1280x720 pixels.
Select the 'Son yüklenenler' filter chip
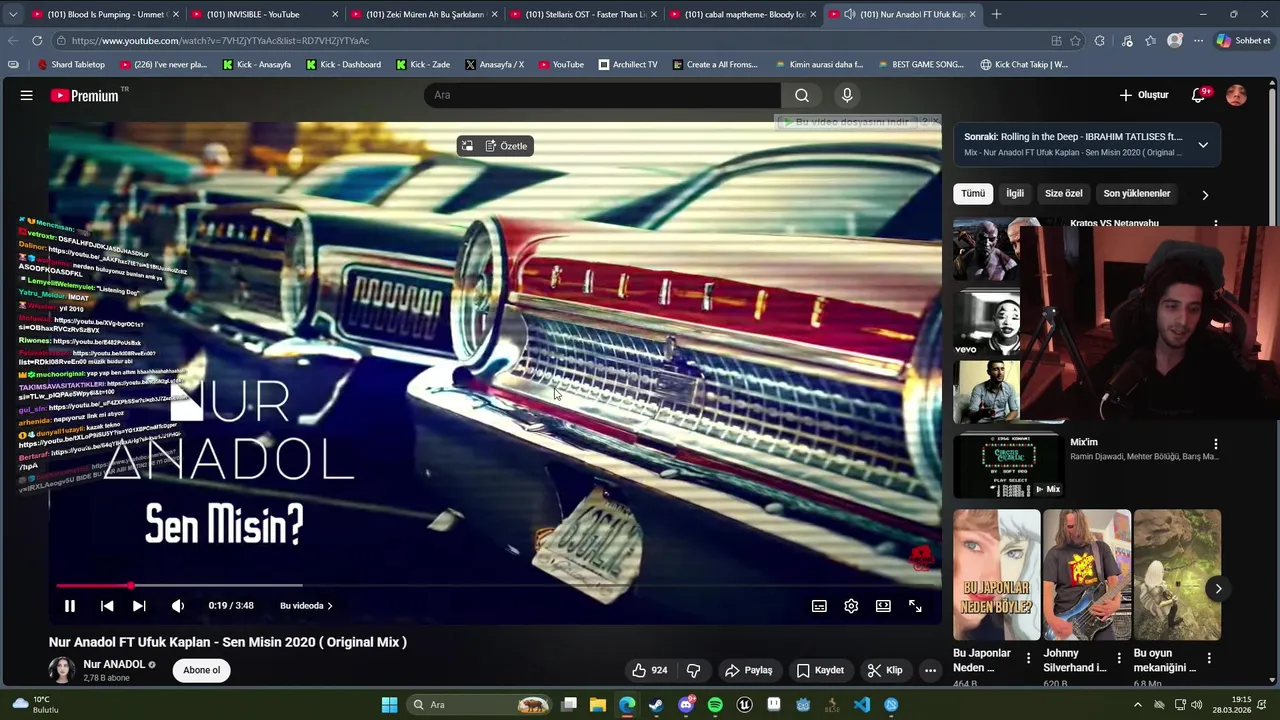[x=1137, y=193]
